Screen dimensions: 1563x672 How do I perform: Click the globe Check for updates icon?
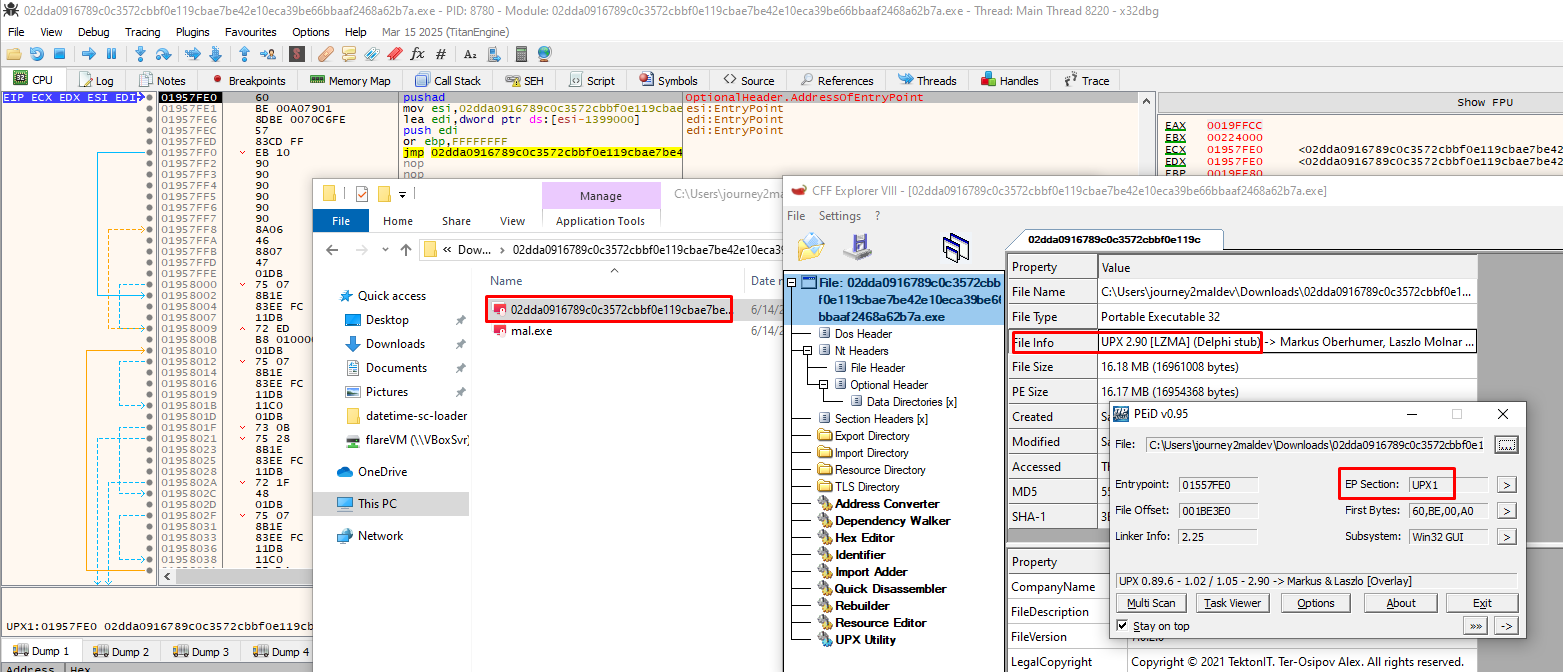click(544, 54)
